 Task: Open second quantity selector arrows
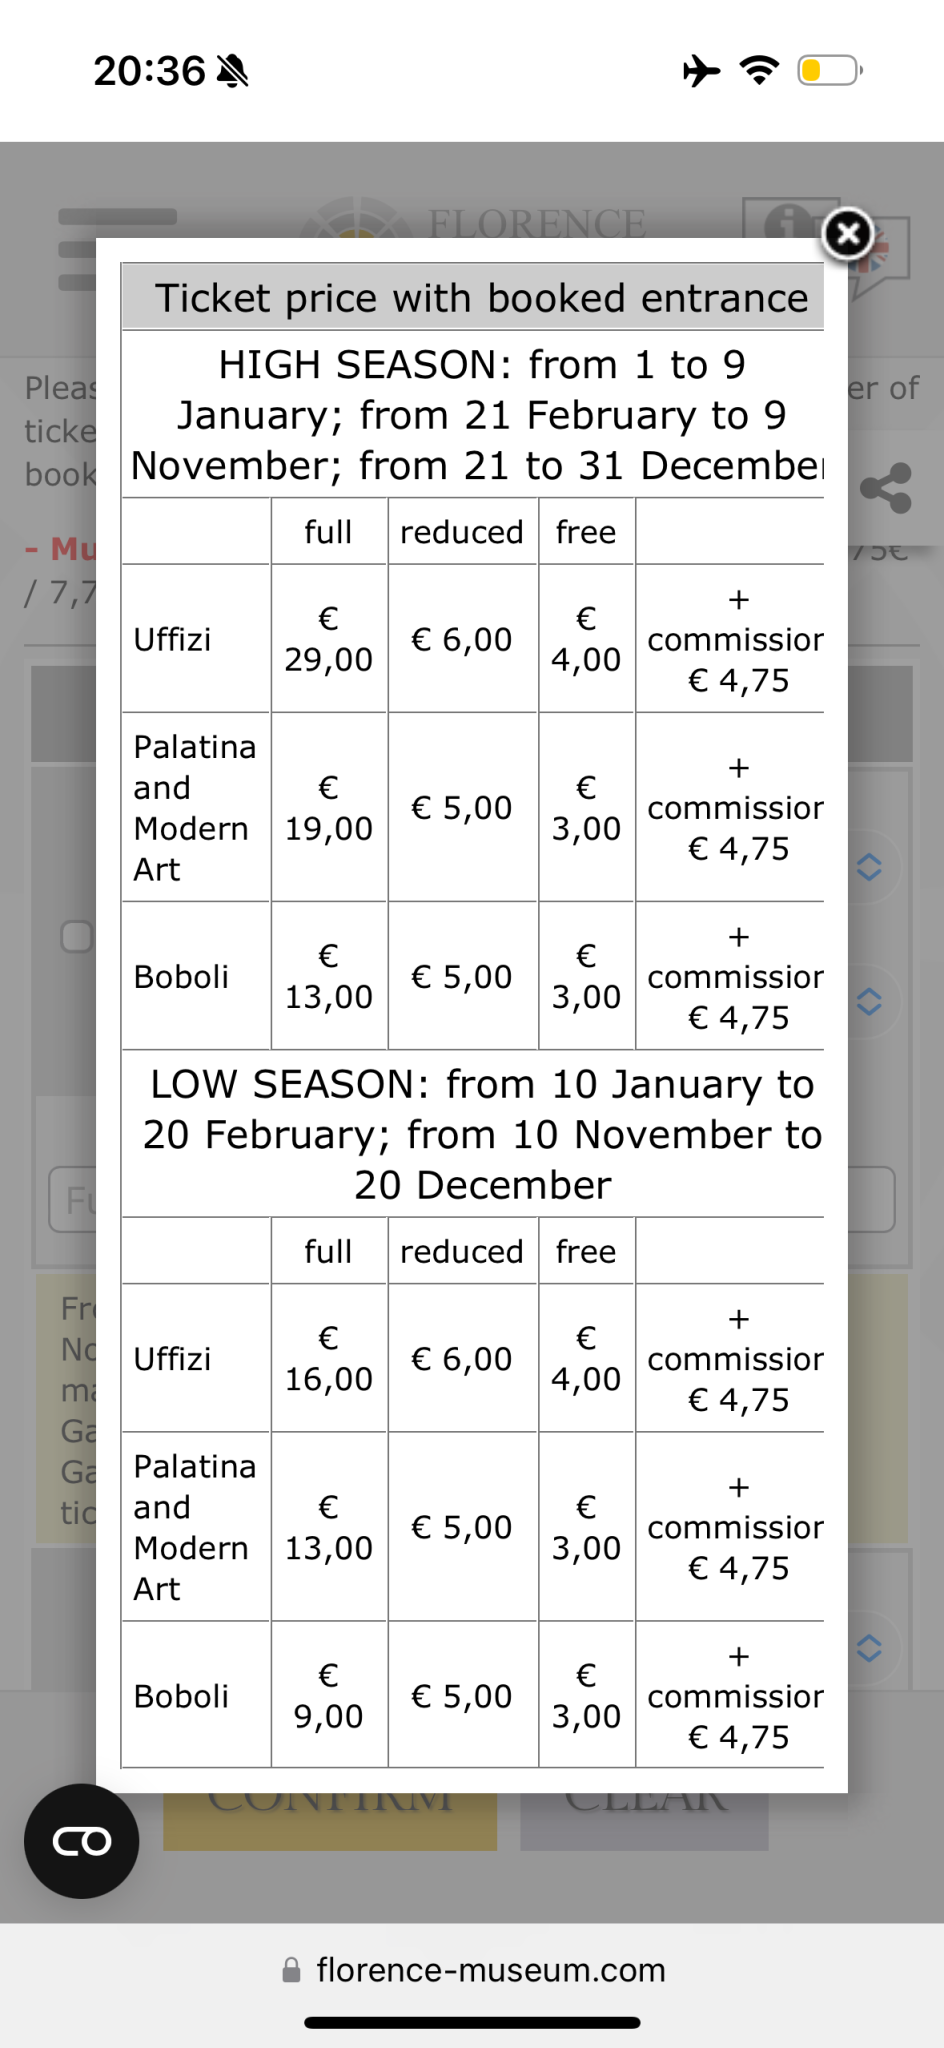point(869,1001)
